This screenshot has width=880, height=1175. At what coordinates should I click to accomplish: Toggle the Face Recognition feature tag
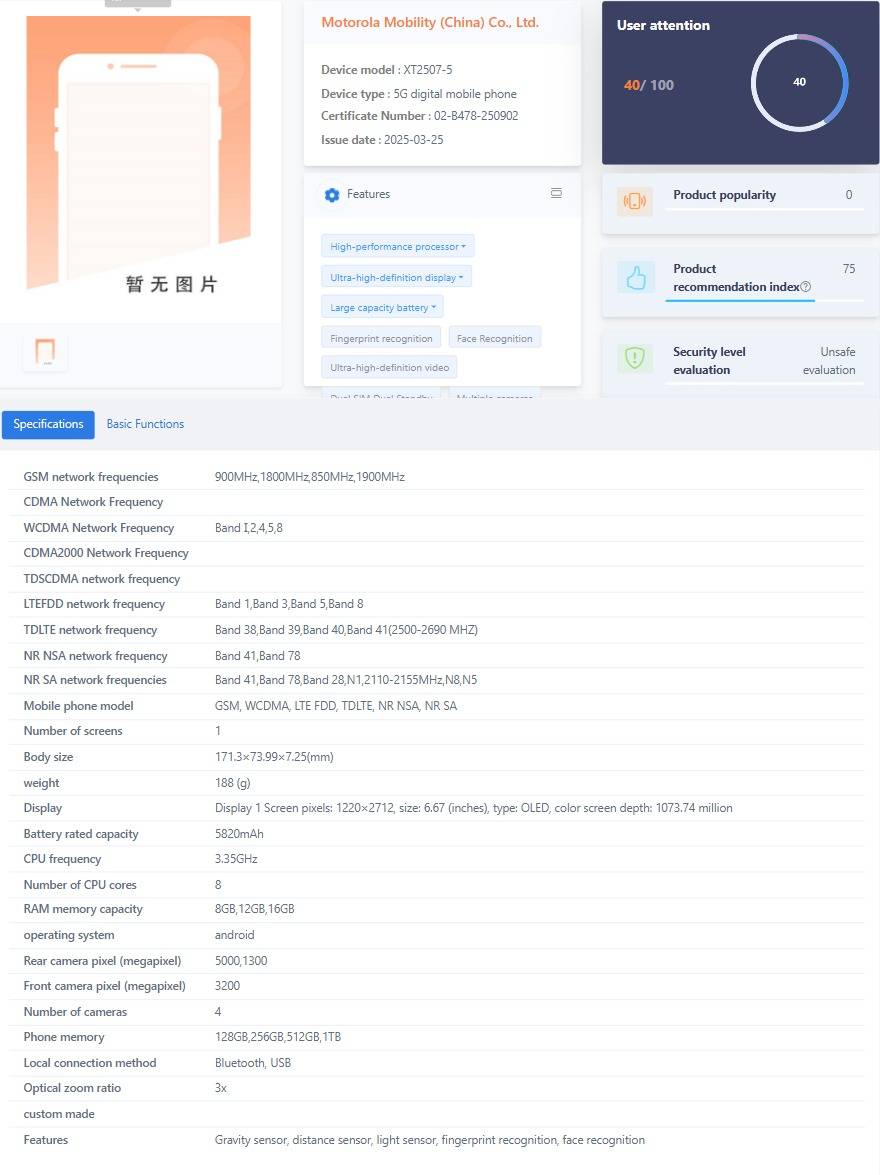click(x=494, y=339)
